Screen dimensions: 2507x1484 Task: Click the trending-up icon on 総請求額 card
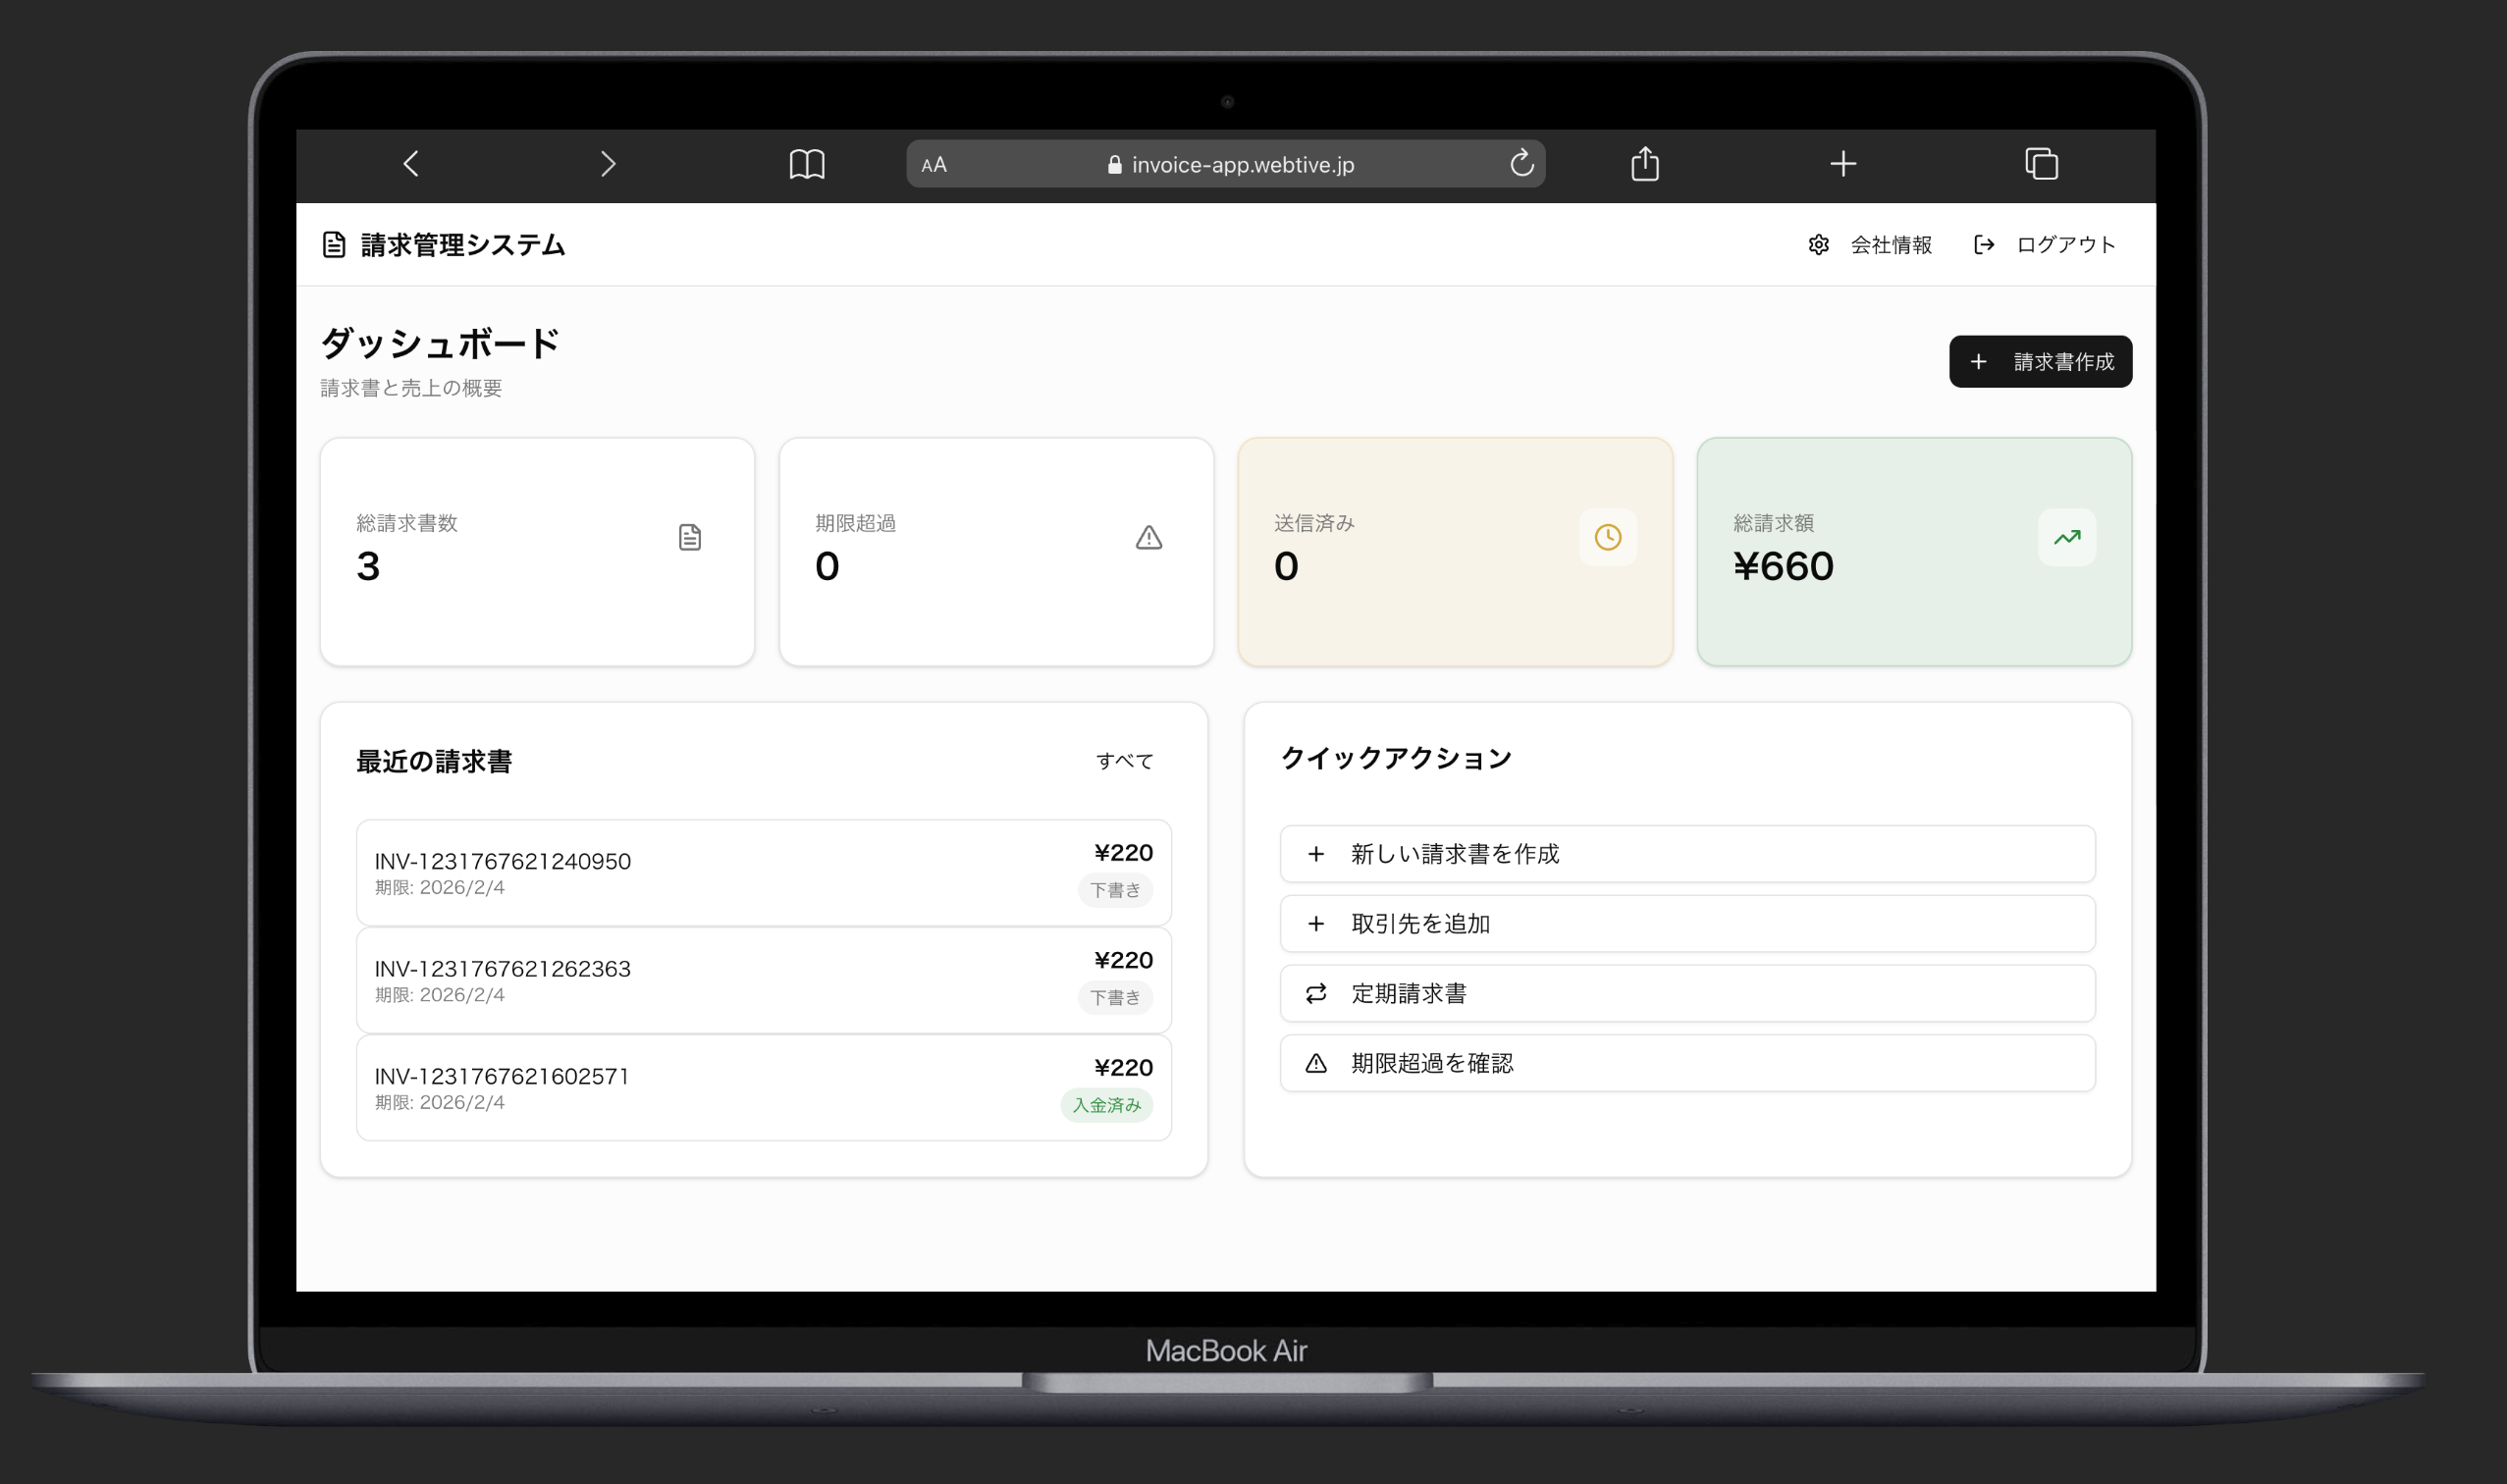click(2066, 537)
